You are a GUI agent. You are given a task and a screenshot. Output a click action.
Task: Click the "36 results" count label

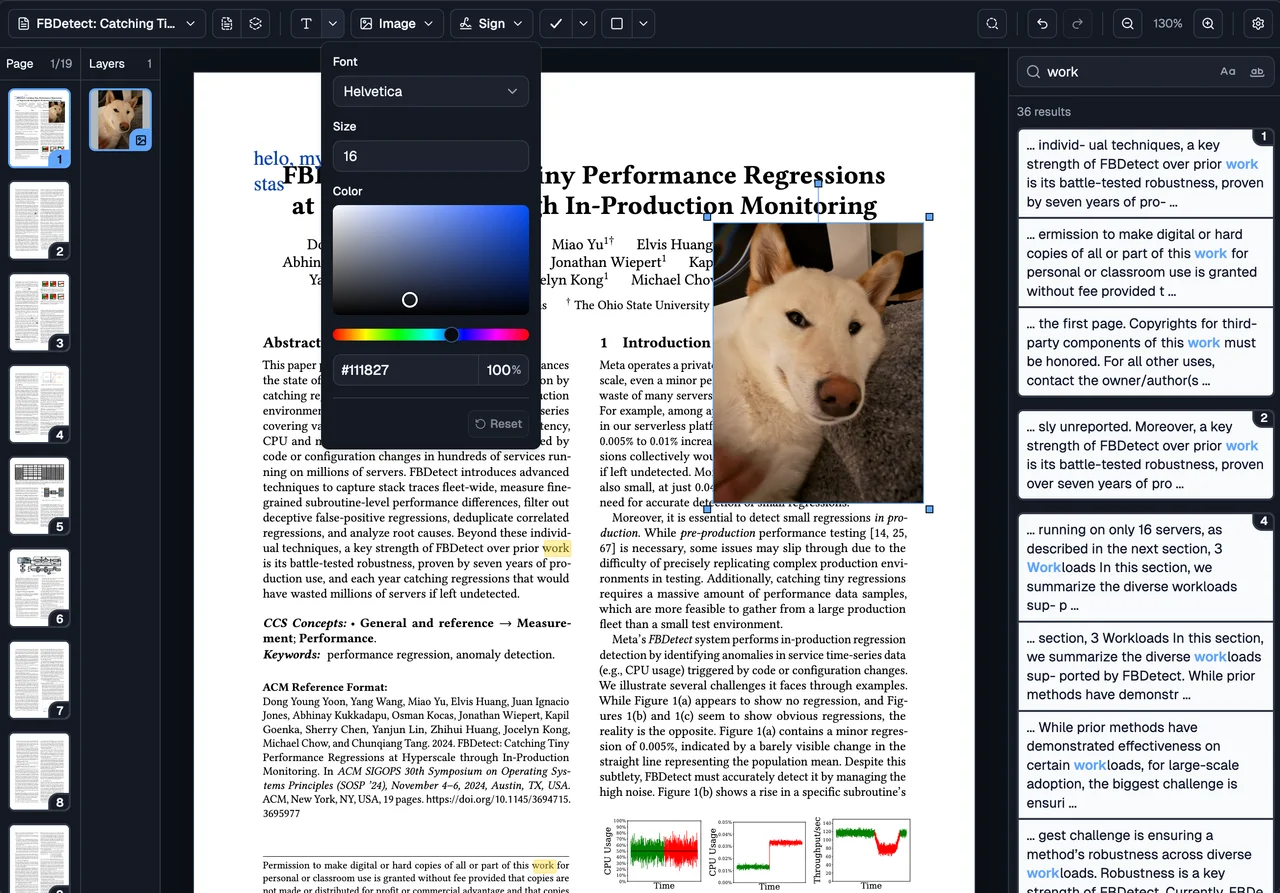[x=1044, y=112]
